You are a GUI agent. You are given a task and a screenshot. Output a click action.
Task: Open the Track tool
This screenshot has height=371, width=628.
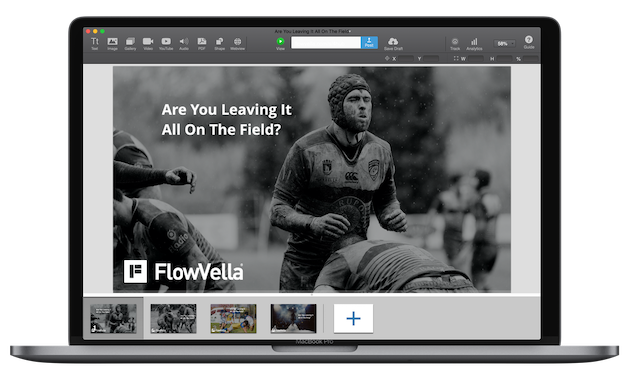coord(455,44)
